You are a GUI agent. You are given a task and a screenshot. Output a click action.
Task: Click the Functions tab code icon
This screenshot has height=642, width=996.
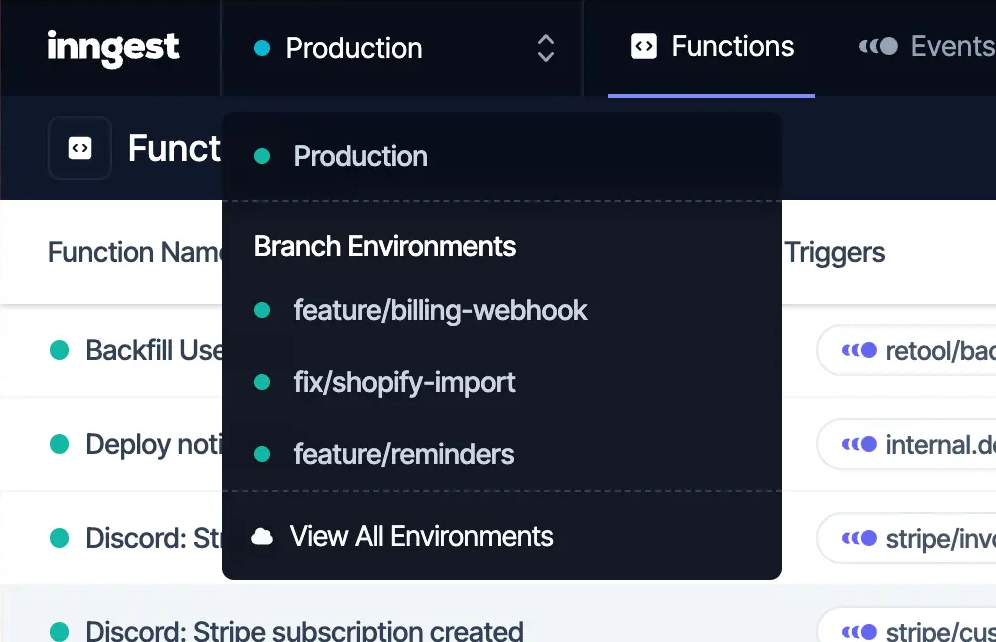tap(643, 46)
